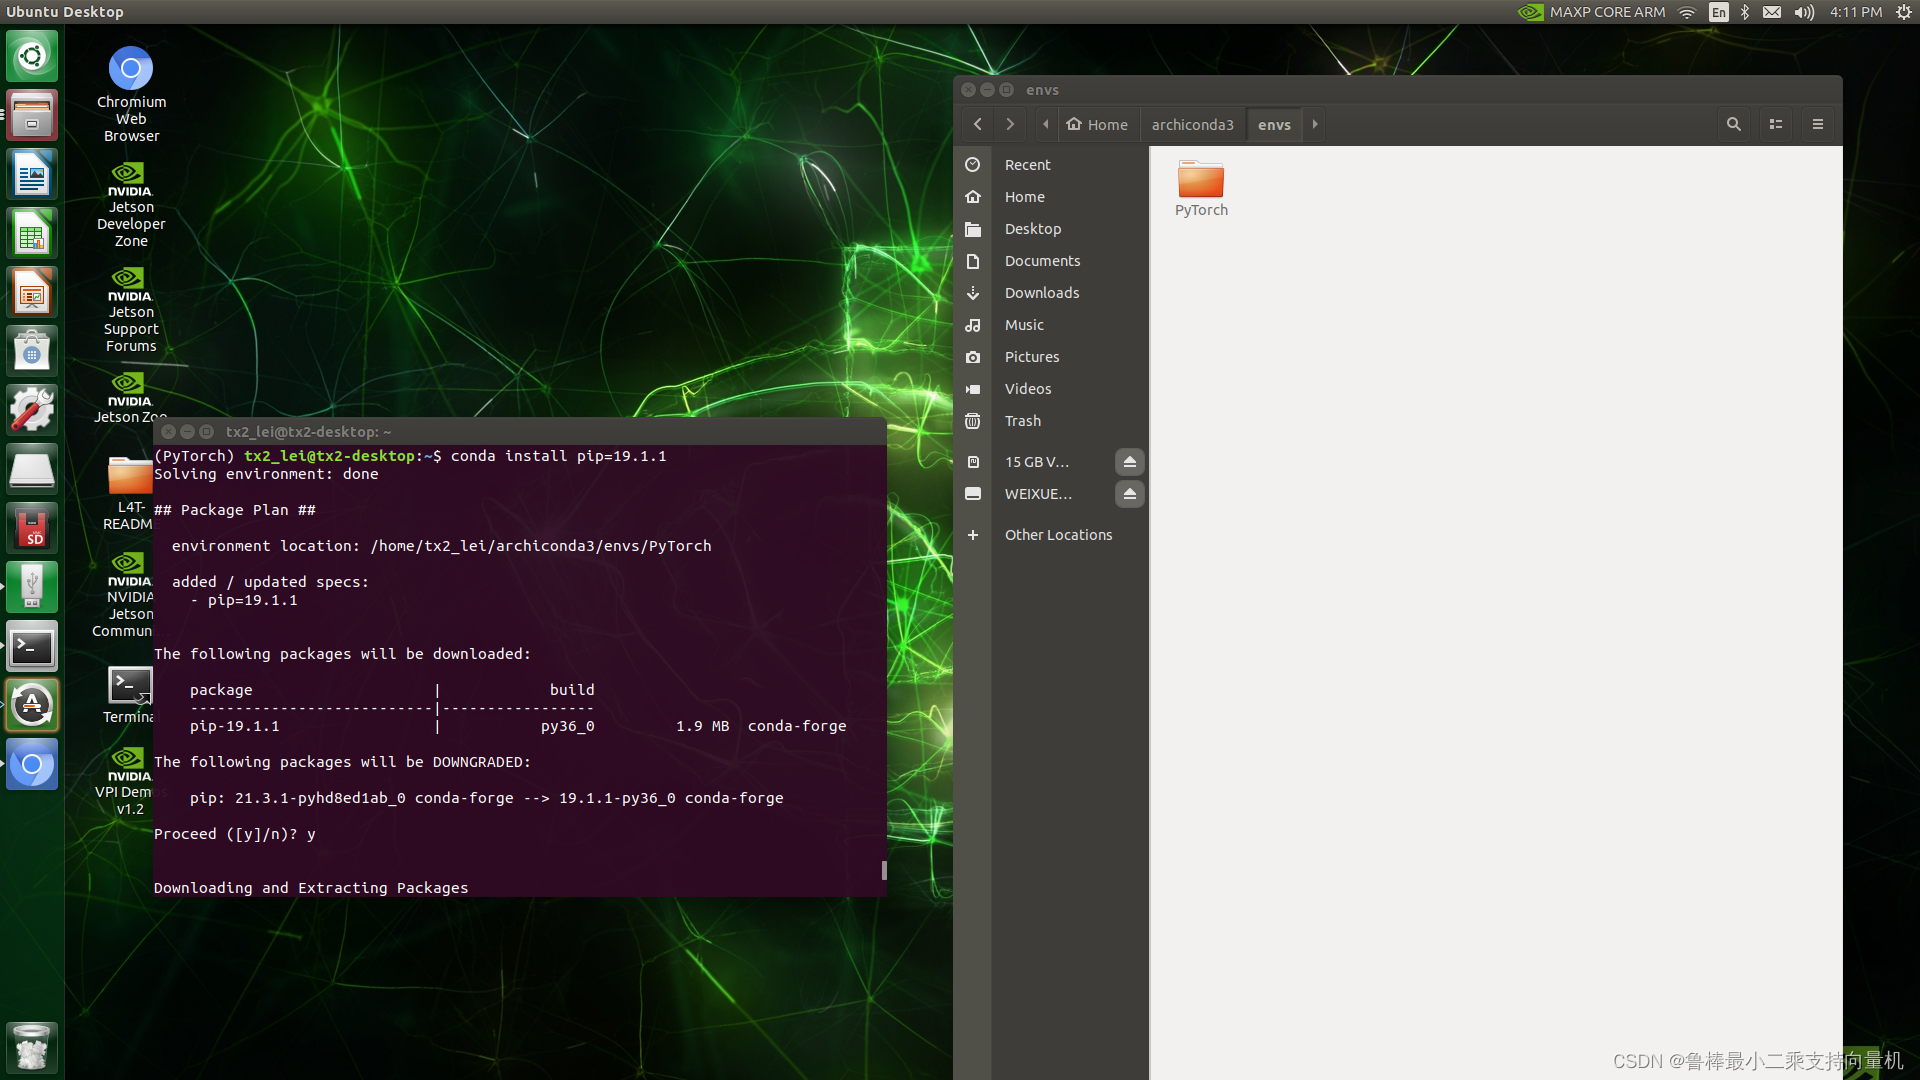Open Wi-Fi network indicator menu
1920x1080 pixels.
[x=1687, y=12]
